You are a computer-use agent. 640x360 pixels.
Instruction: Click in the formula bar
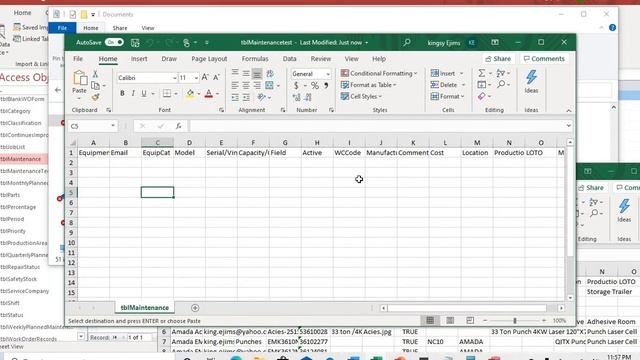[x=377, y=126]
